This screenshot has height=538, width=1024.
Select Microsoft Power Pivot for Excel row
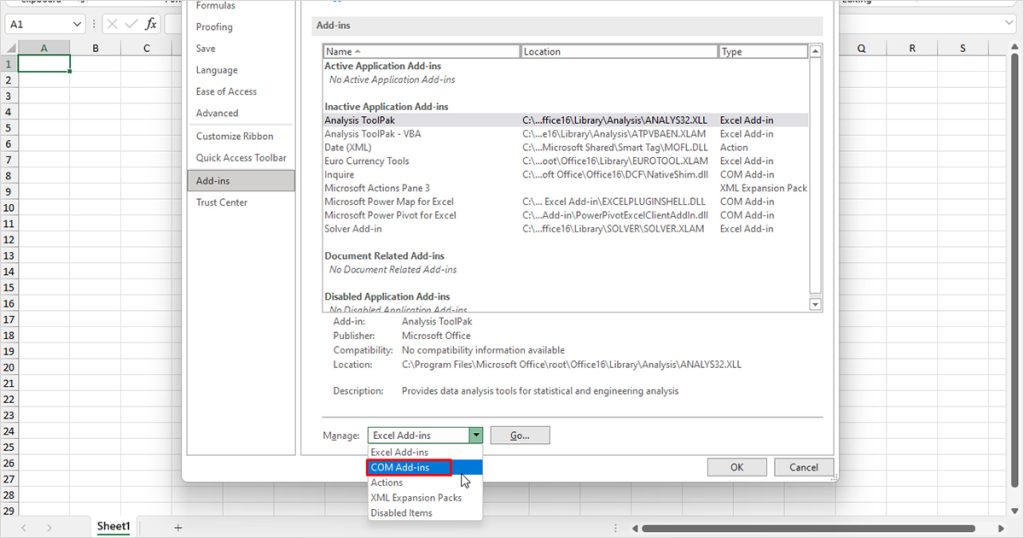point(566,215)
